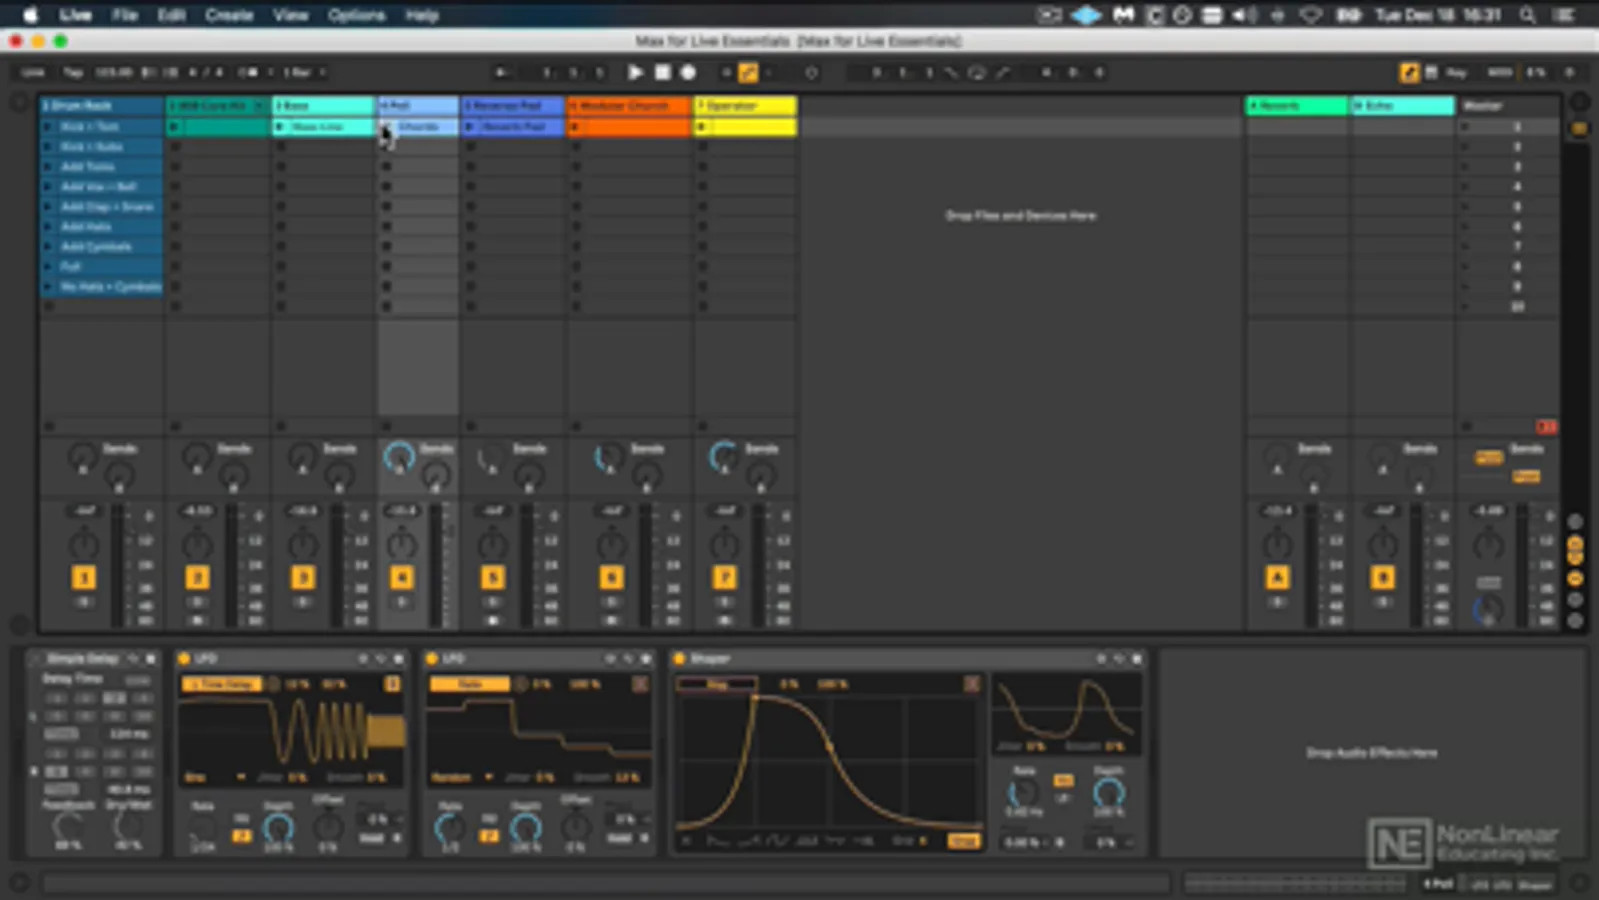Select the Echo return track header
This screenshot has height=900, width=1599.
coord(1402,105)
